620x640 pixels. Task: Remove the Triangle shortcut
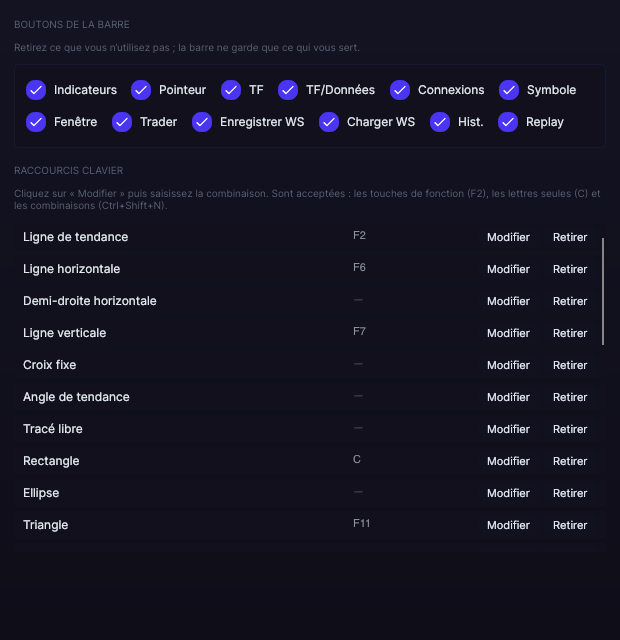click(570, 525)
